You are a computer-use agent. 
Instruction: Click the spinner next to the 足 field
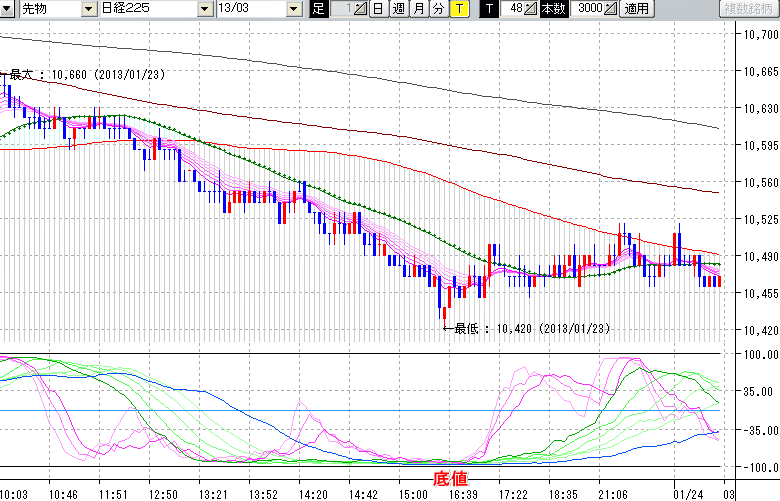coord(361,9)
